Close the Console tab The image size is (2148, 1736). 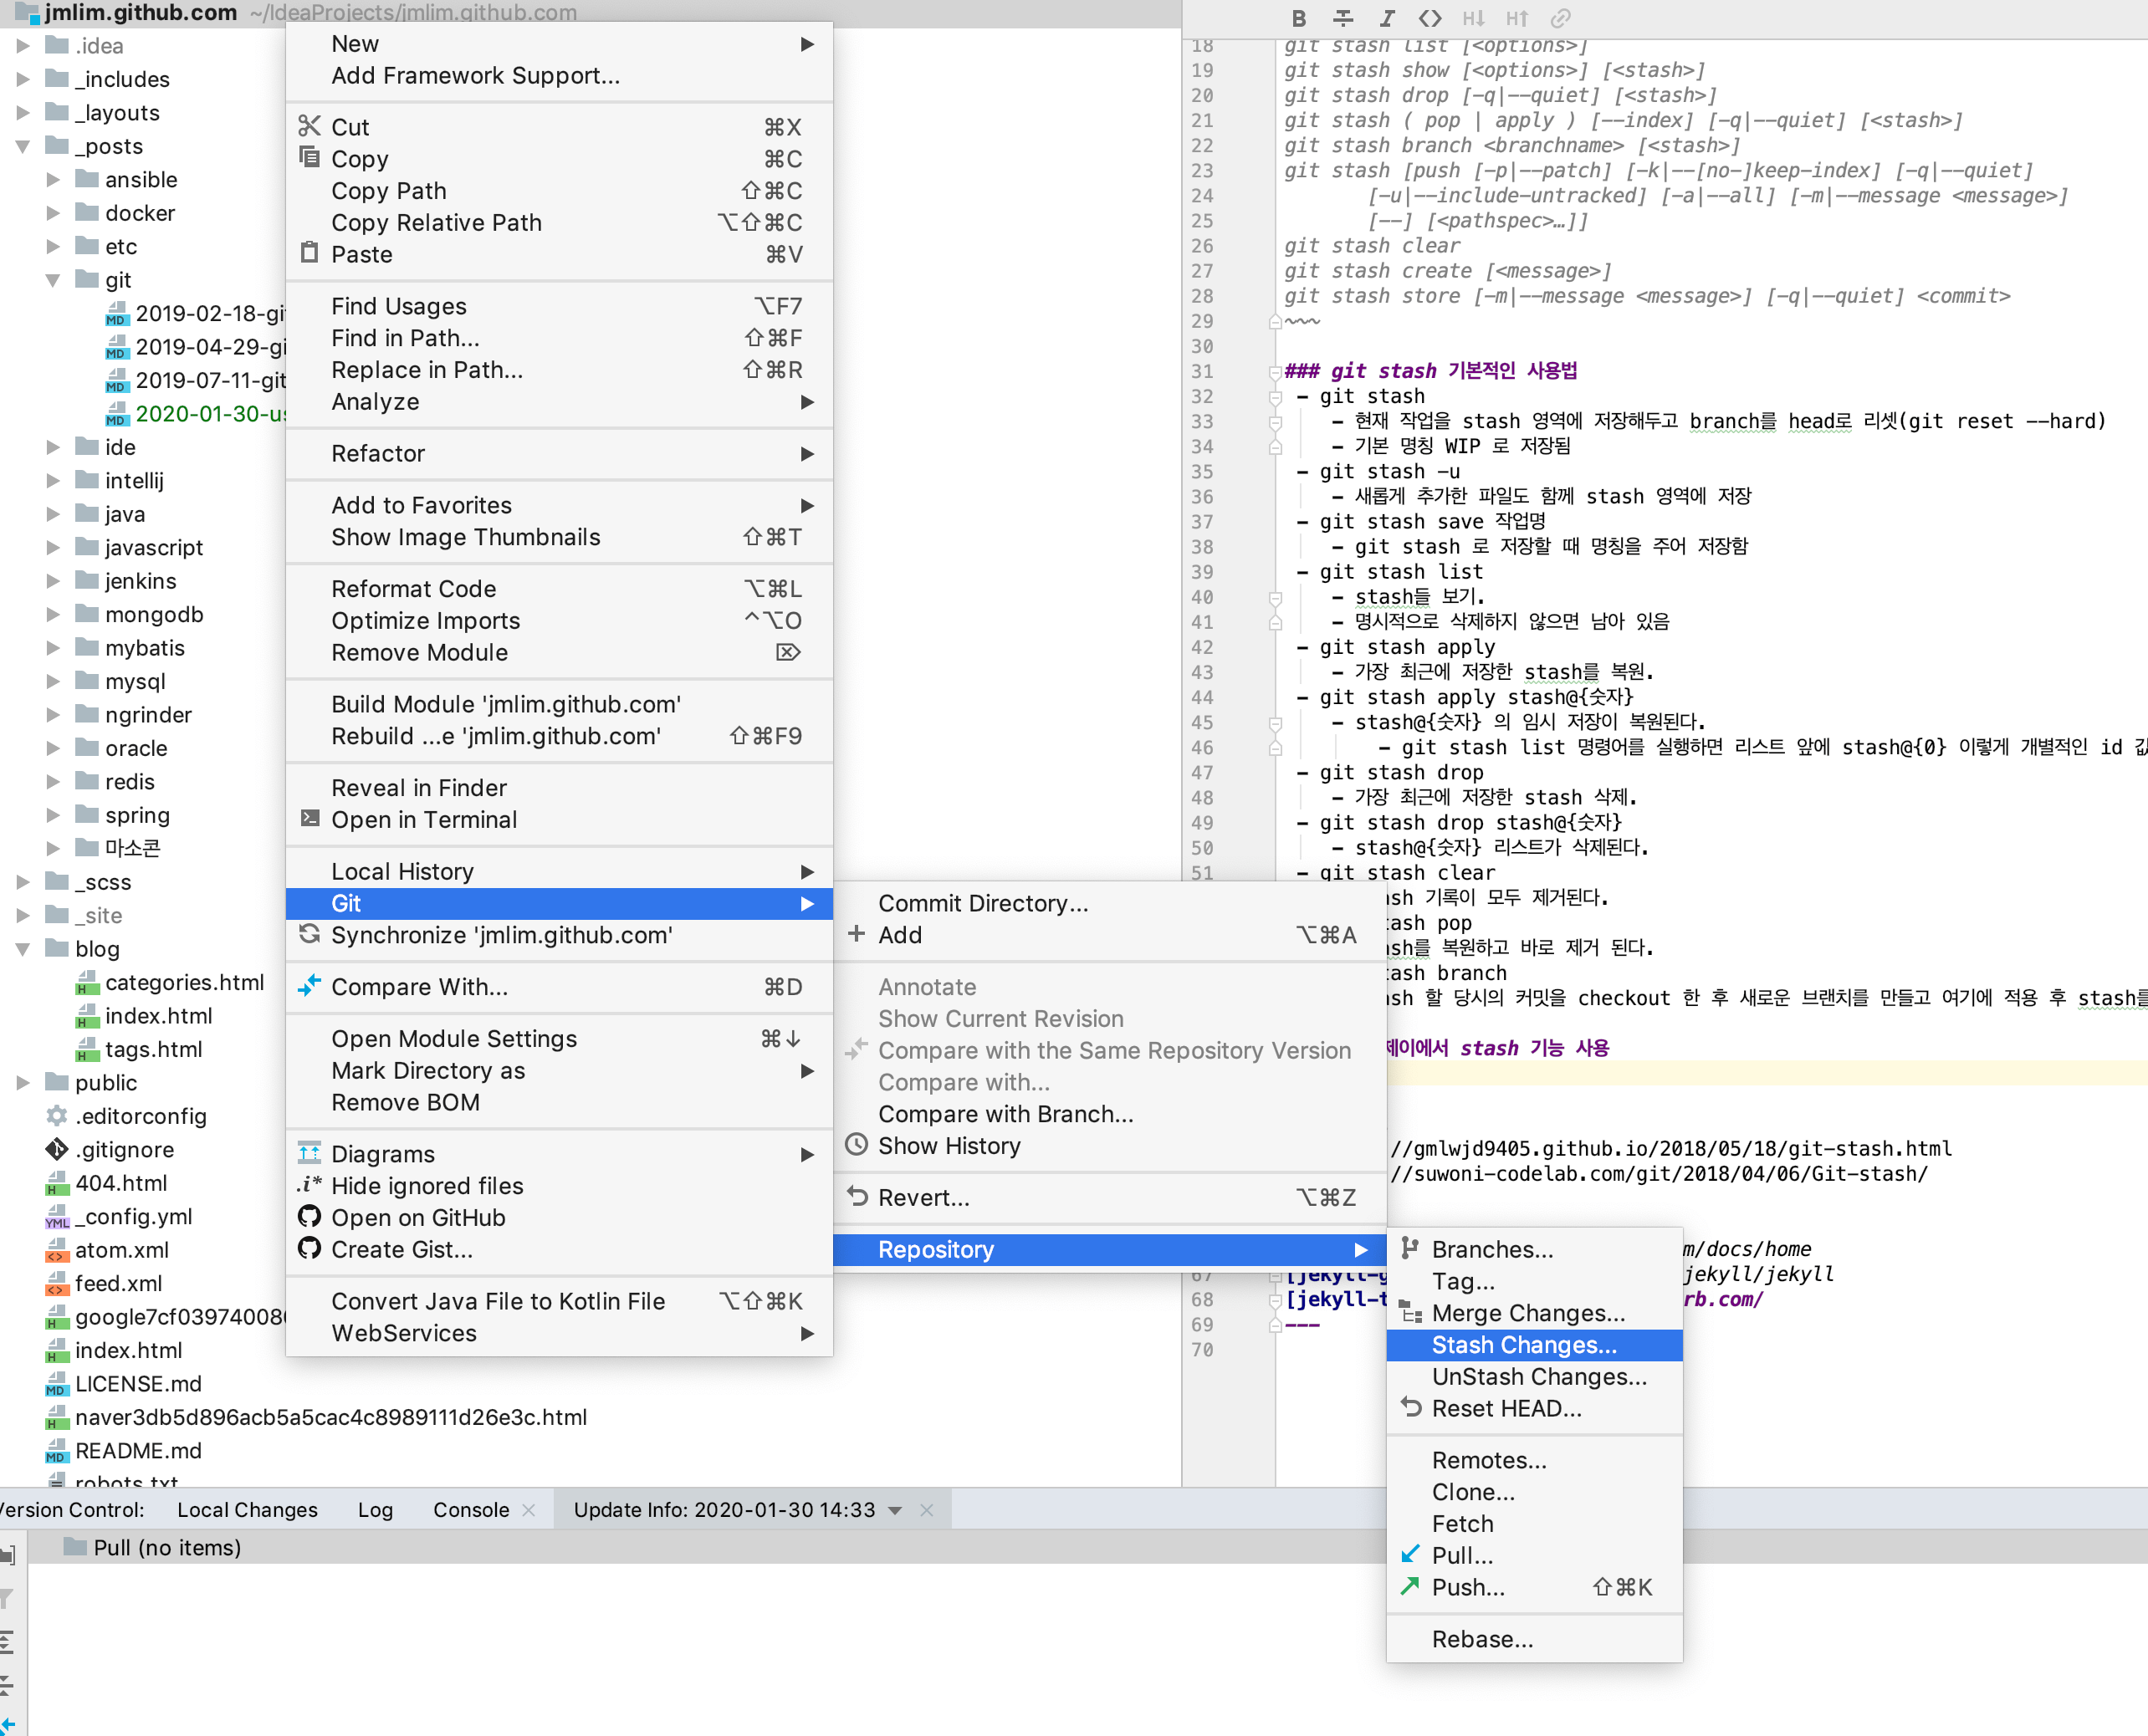[529, 1510]
